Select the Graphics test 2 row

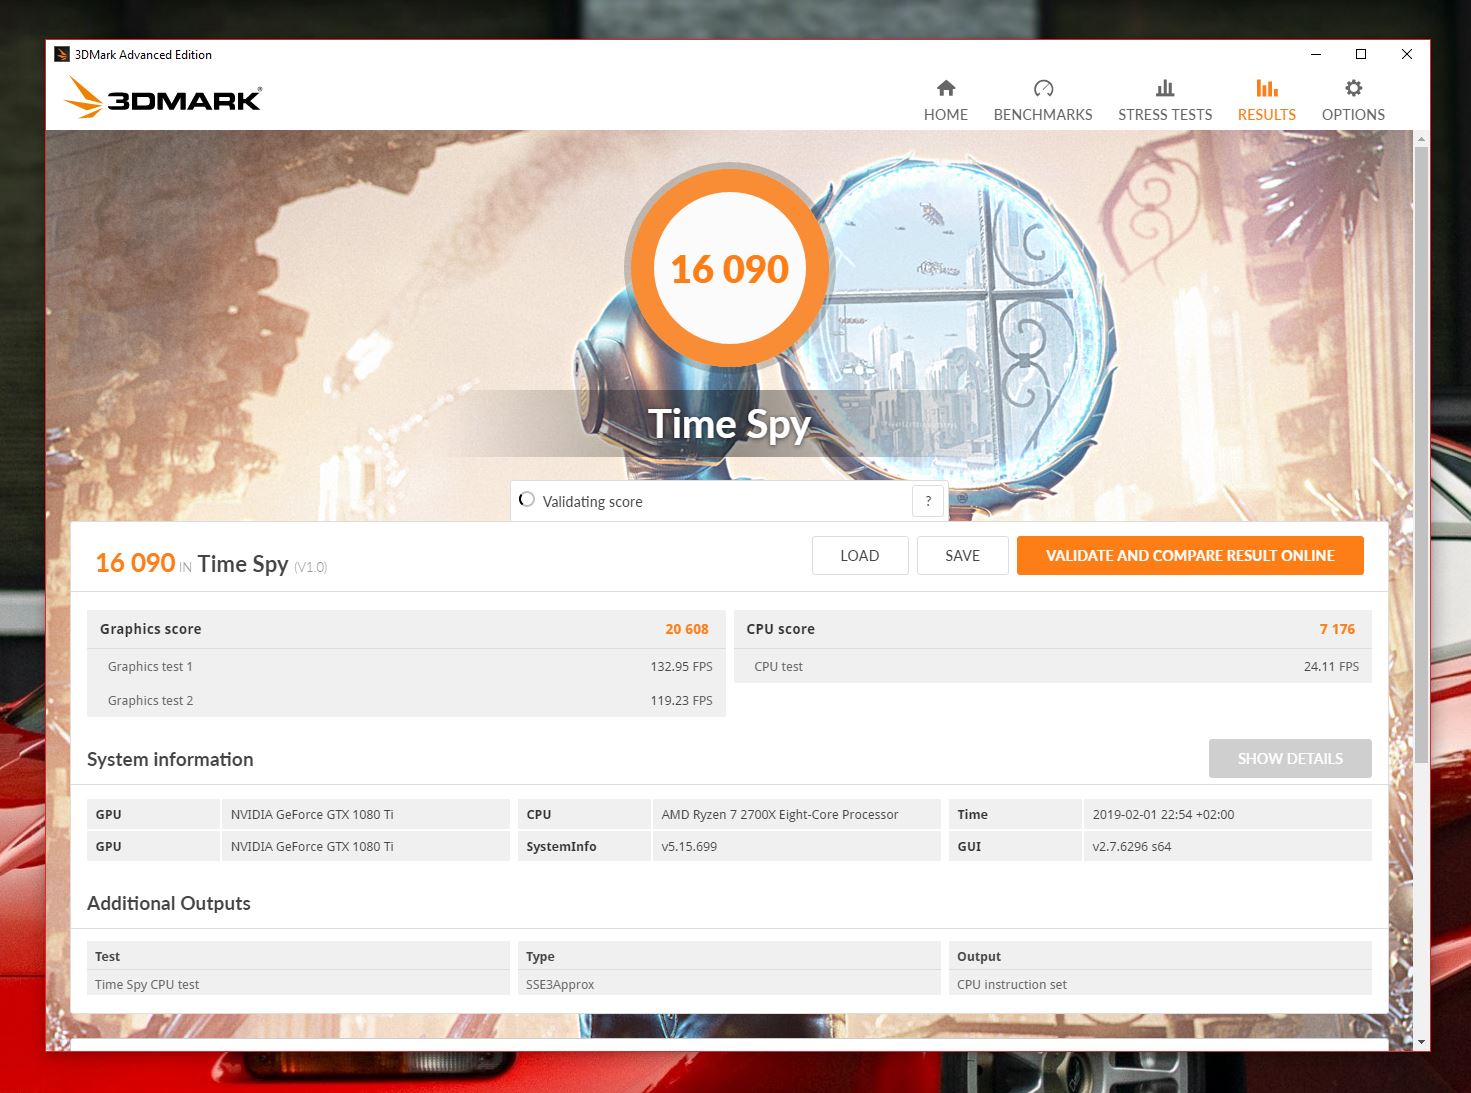point(406,700)
